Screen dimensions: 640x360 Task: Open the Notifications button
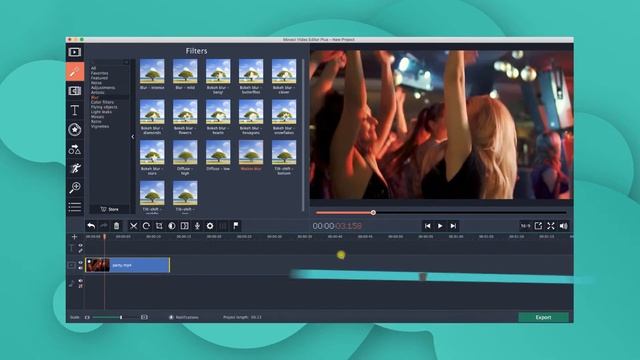point(184,317)
